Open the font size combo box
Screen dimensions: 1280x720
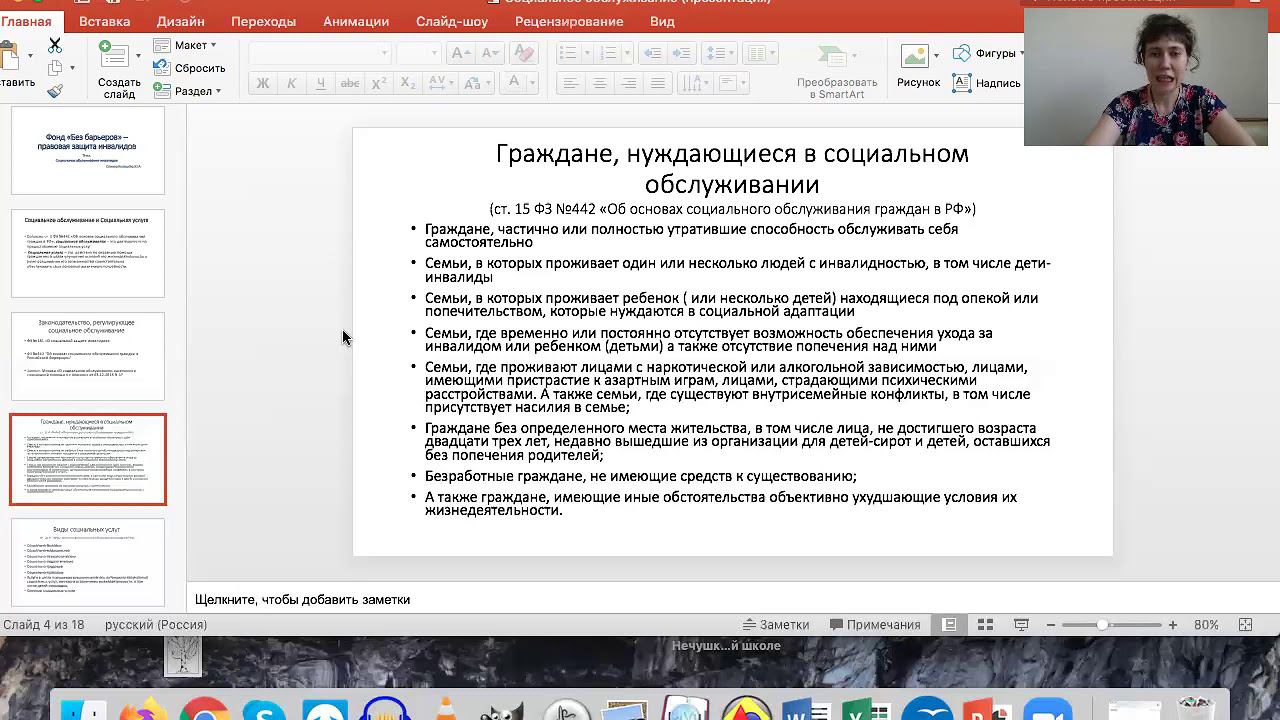click(419, 53)
